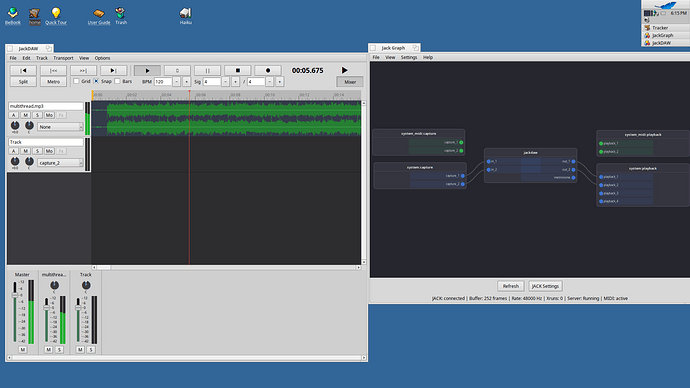Click the Master channel fader in the mixer

(x=15, y=295)
